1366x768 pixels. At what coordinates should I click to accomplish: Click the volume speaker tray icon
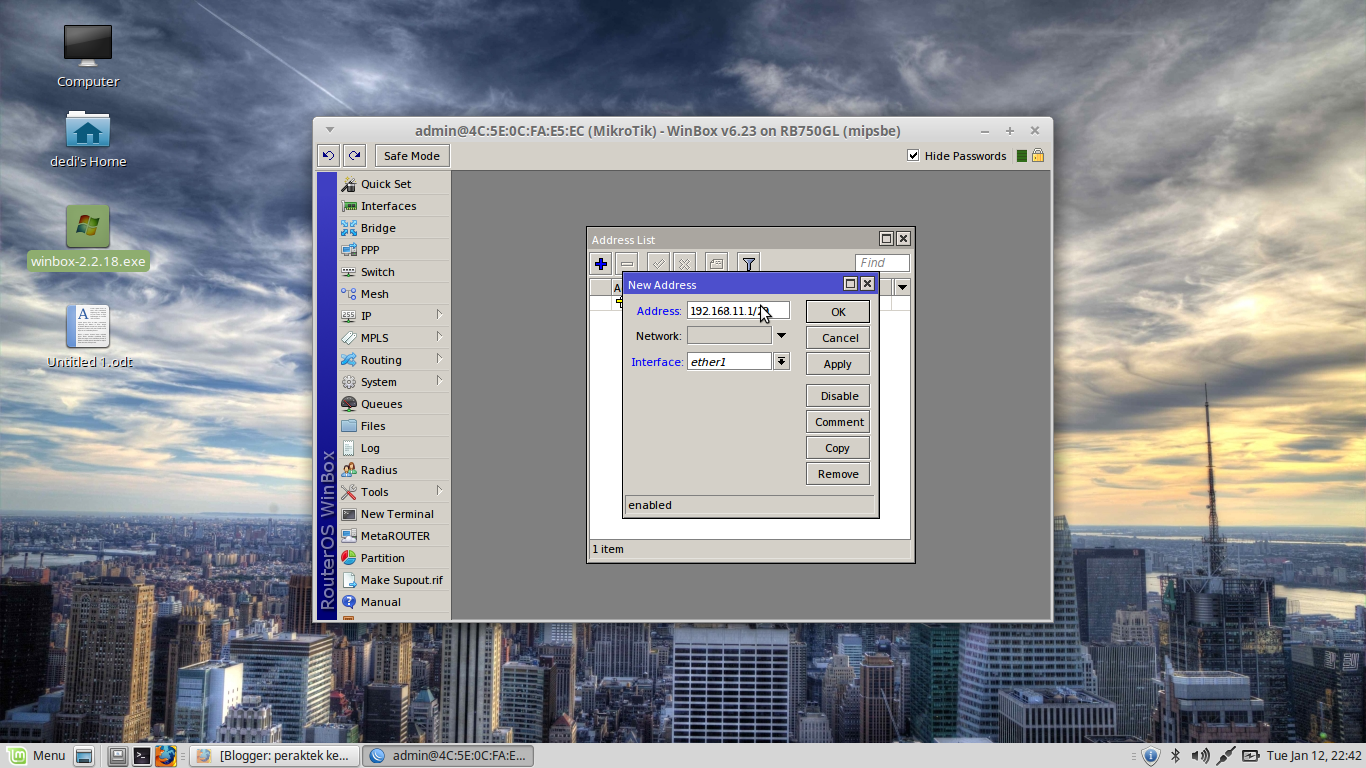(1200, 756)
